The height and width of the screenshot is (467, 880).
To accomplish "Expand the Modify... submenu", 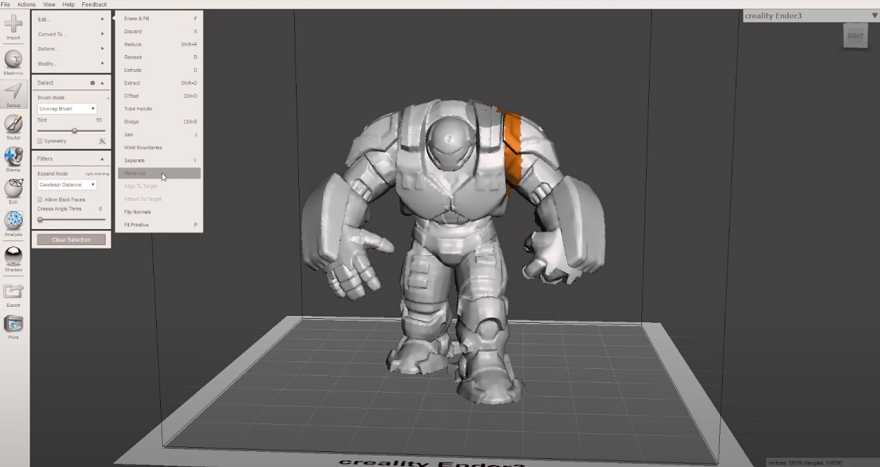I will [x=71, y=63].
